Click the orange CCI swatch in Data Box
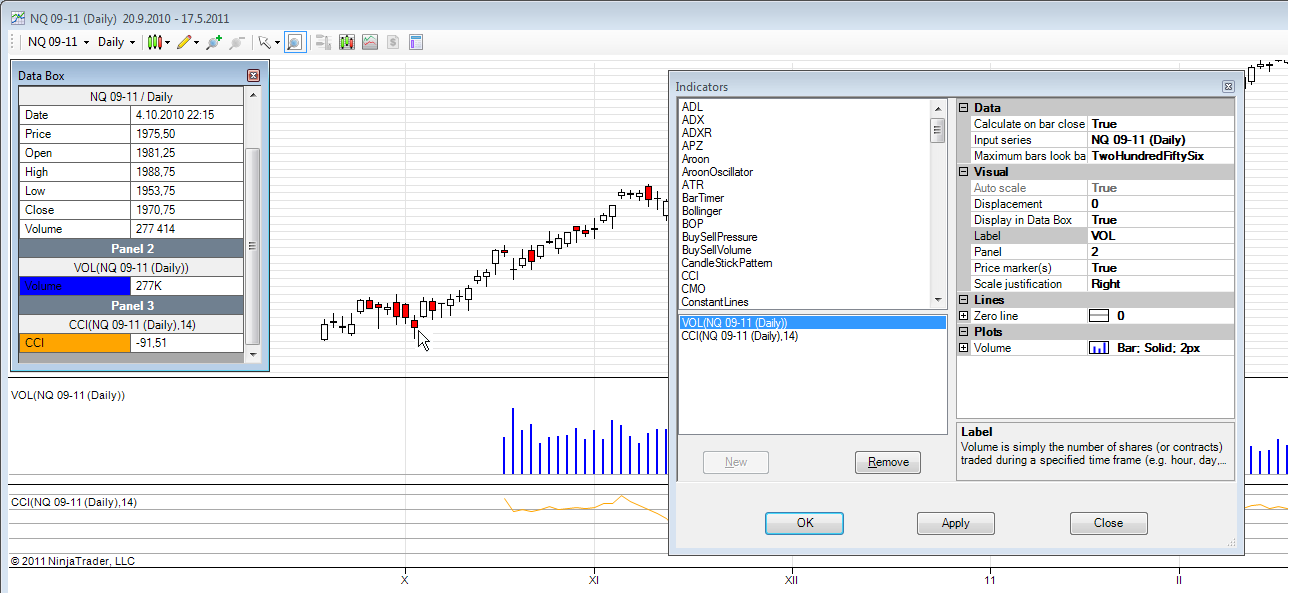The width and height of the screenshot is (1295, 593). 75,343
